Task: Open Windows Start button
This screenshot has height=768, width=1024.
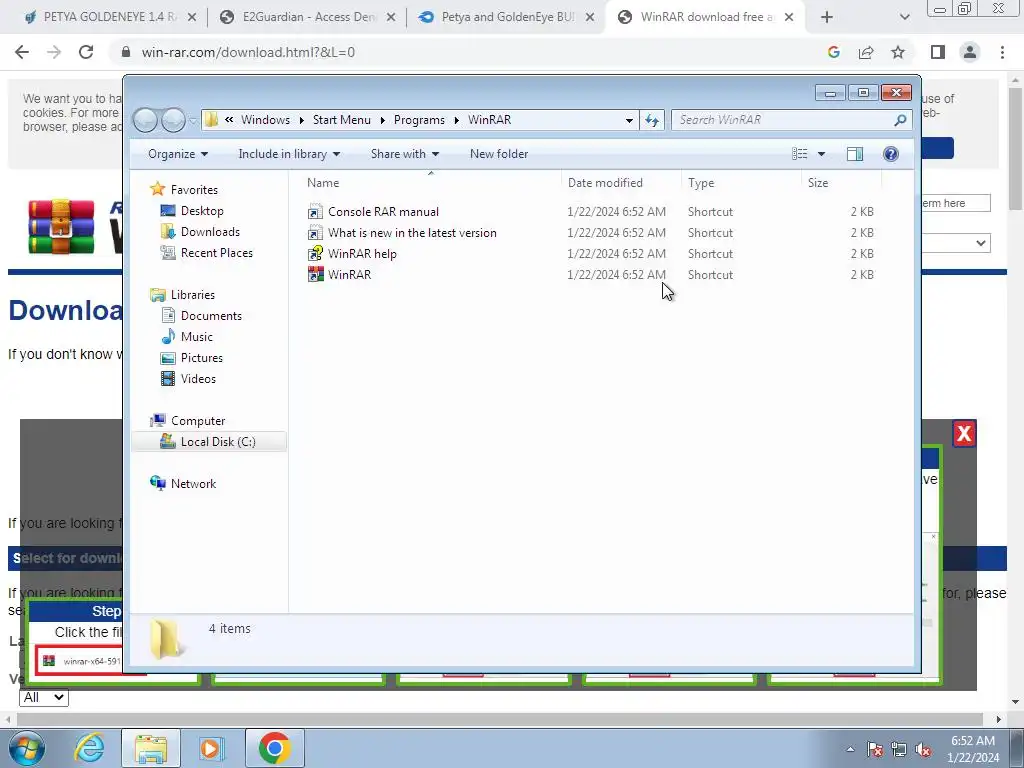Action: point(27,748)
